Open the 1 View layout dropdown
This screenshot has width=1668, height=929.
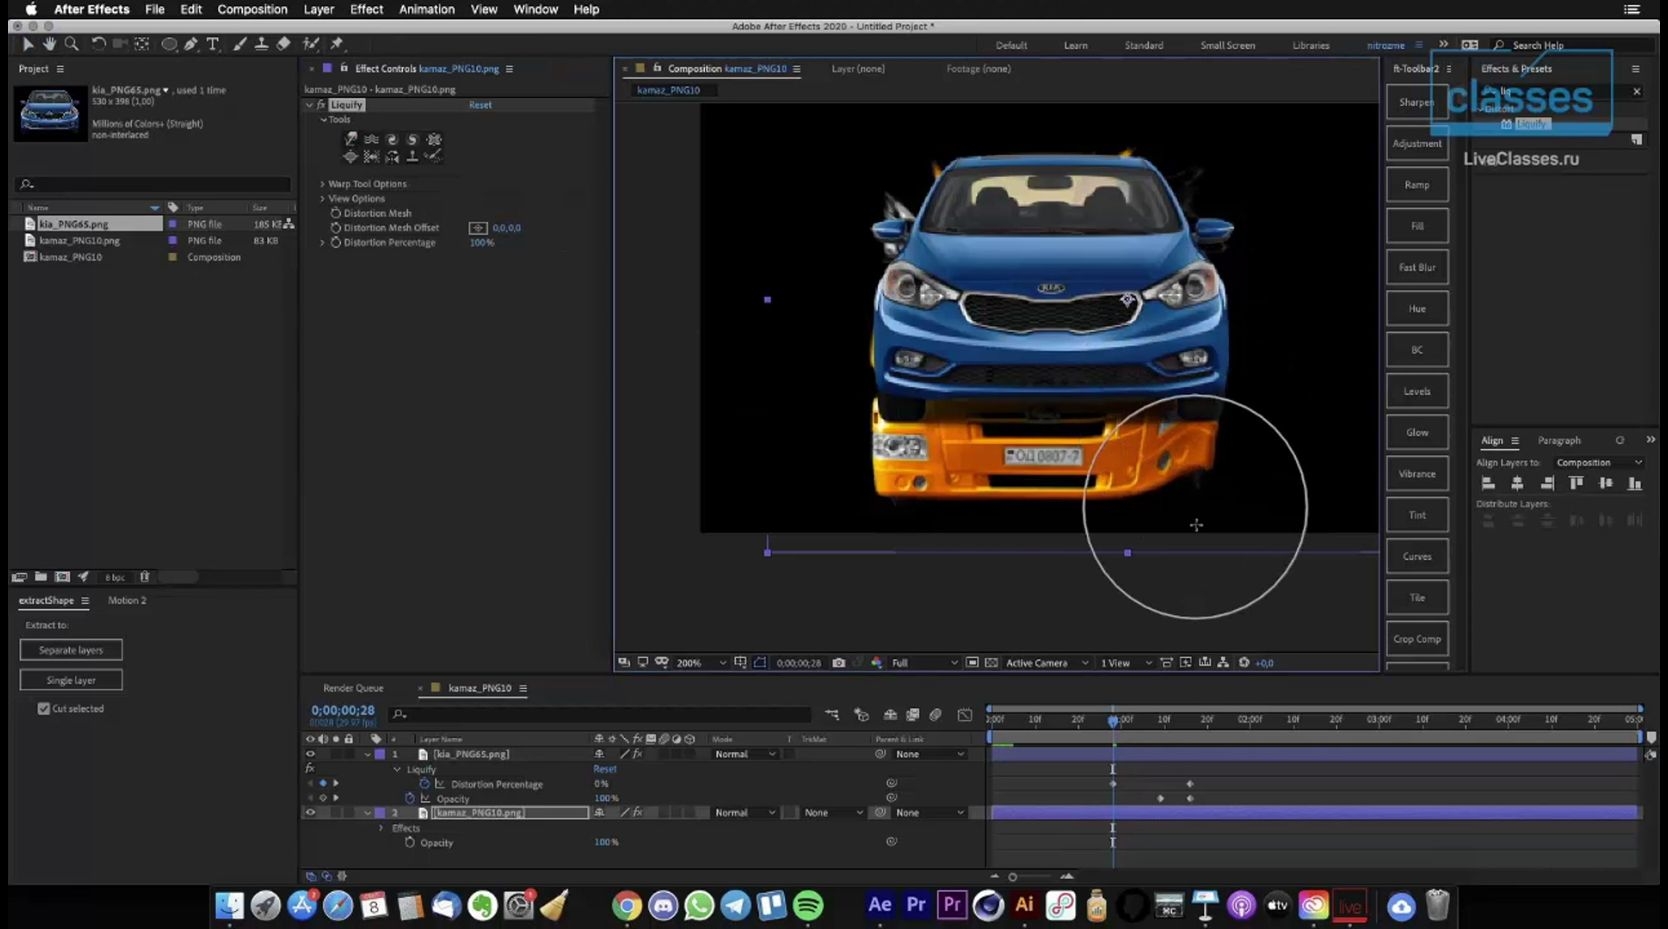coord(1126,663)
